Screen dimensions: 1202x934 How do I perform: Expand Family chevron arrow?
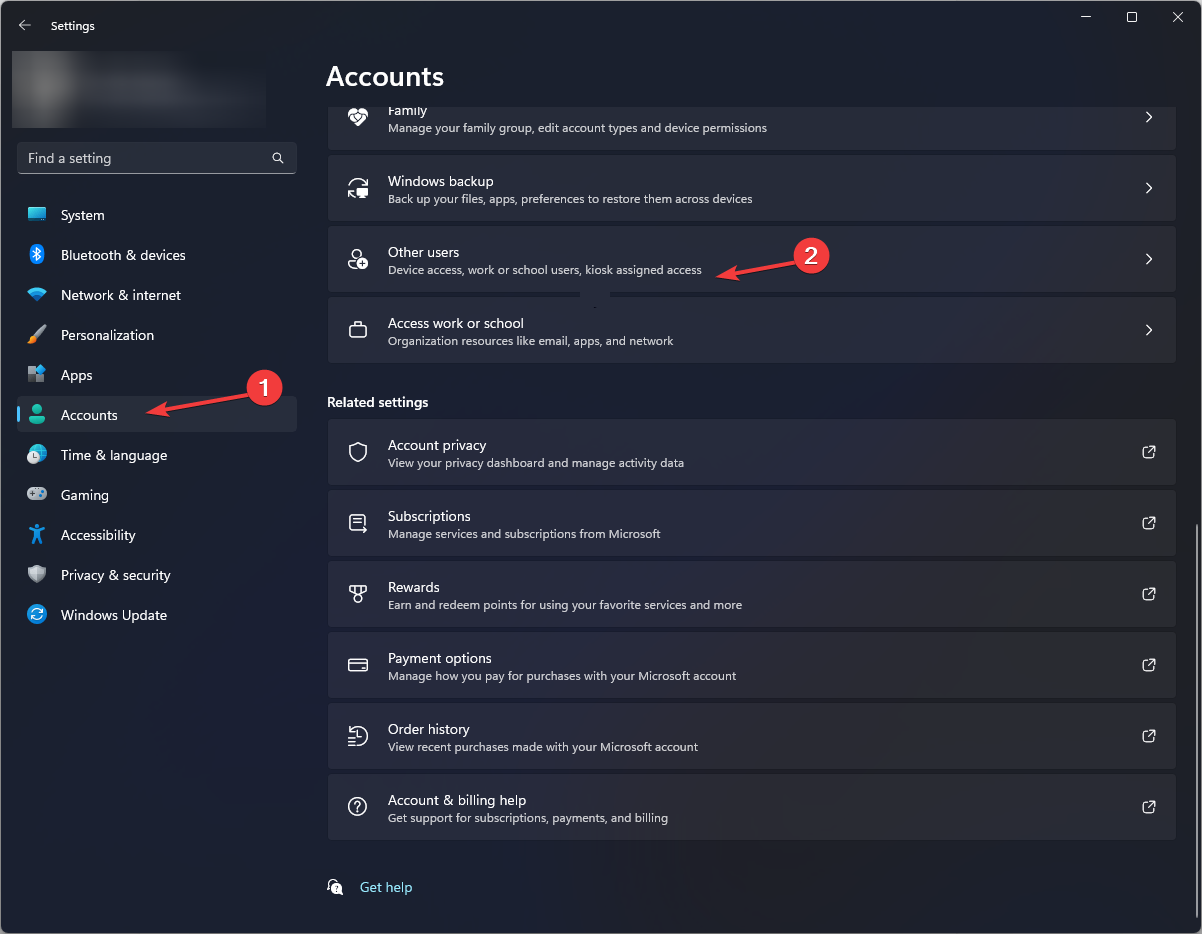point(1149,117)
